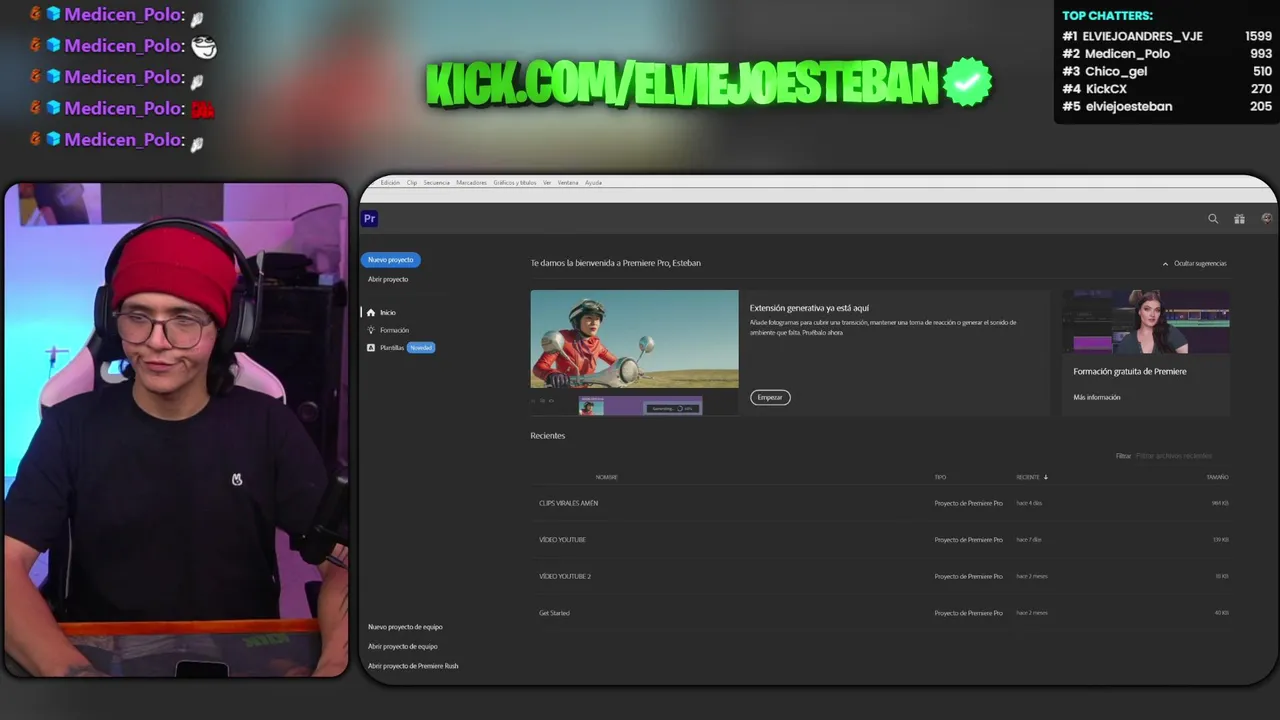Open the Gráficos y títulos menu
The image size is (1280, 720).
click(x=515, y=183)
